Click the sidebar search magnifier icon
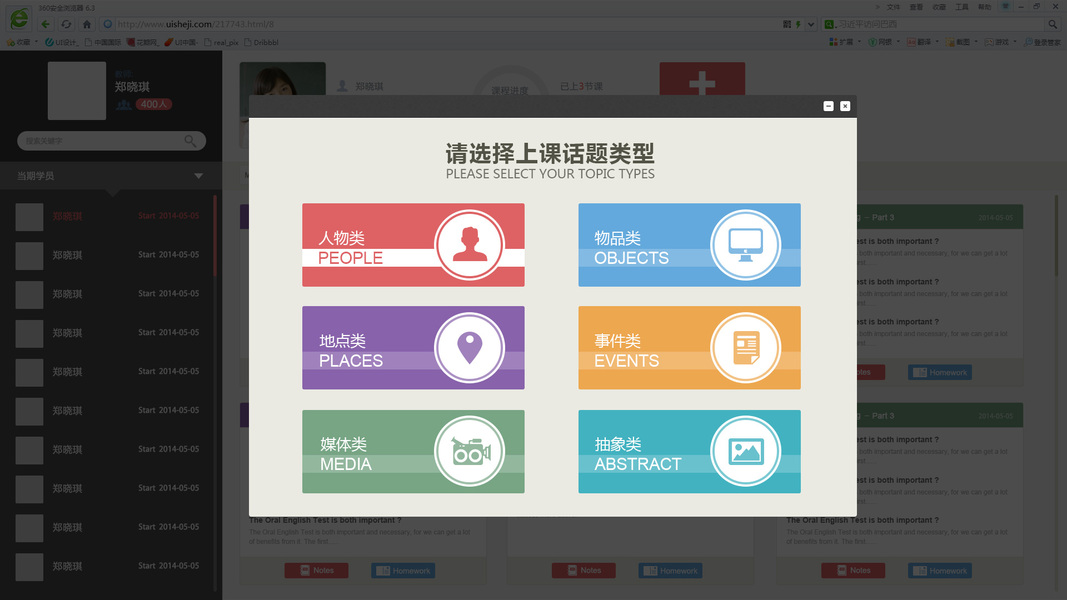The width and height of the screenshot is (1067, 600). coord(191,141)
